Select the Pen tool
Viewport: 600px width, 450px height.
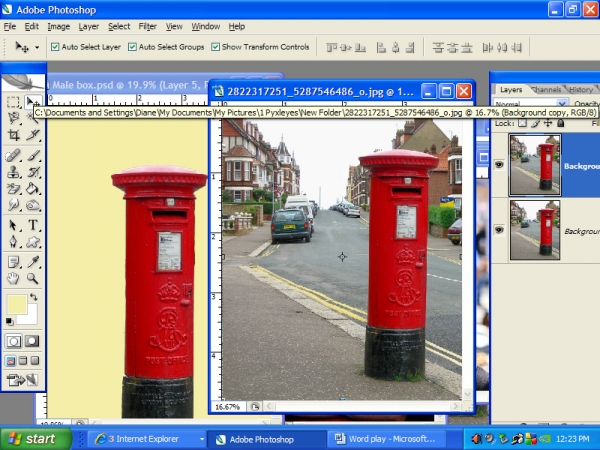click(13, 241)
